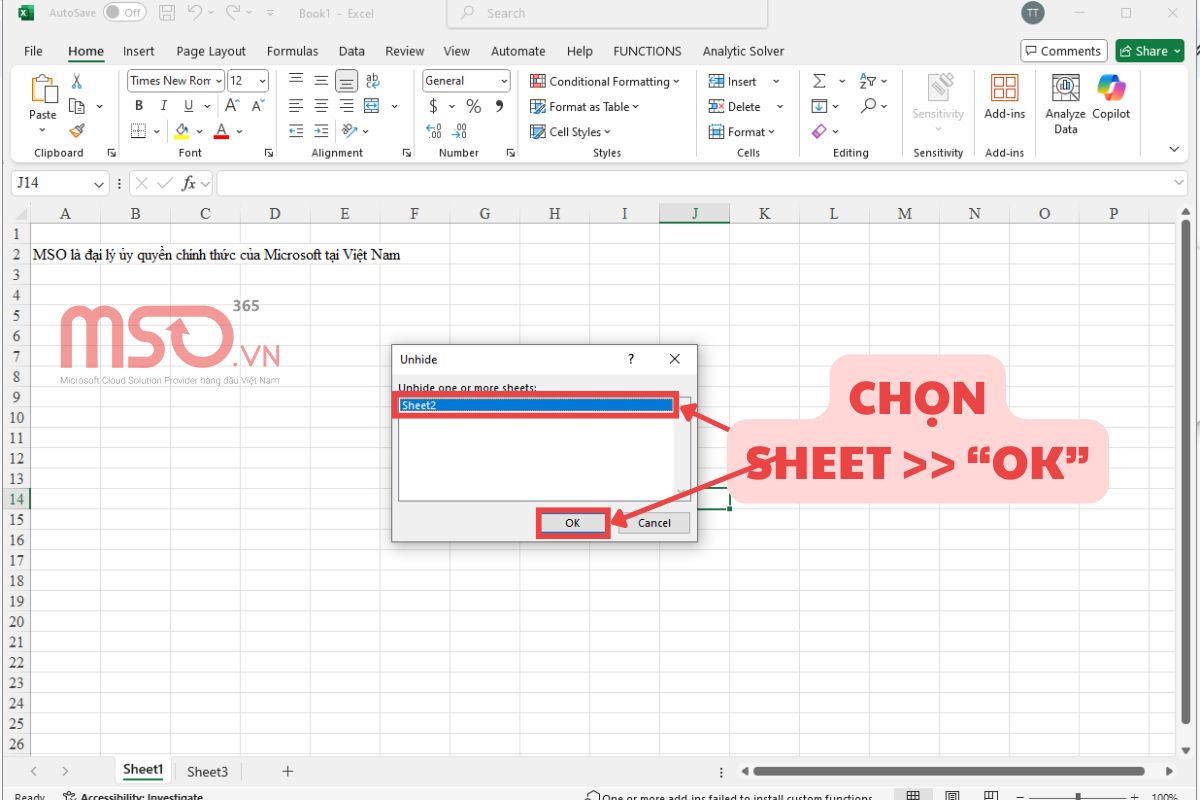This screenshot has height=800, width=1200.
Task: Click the Merge & Center icon
Action: (372, 106)
